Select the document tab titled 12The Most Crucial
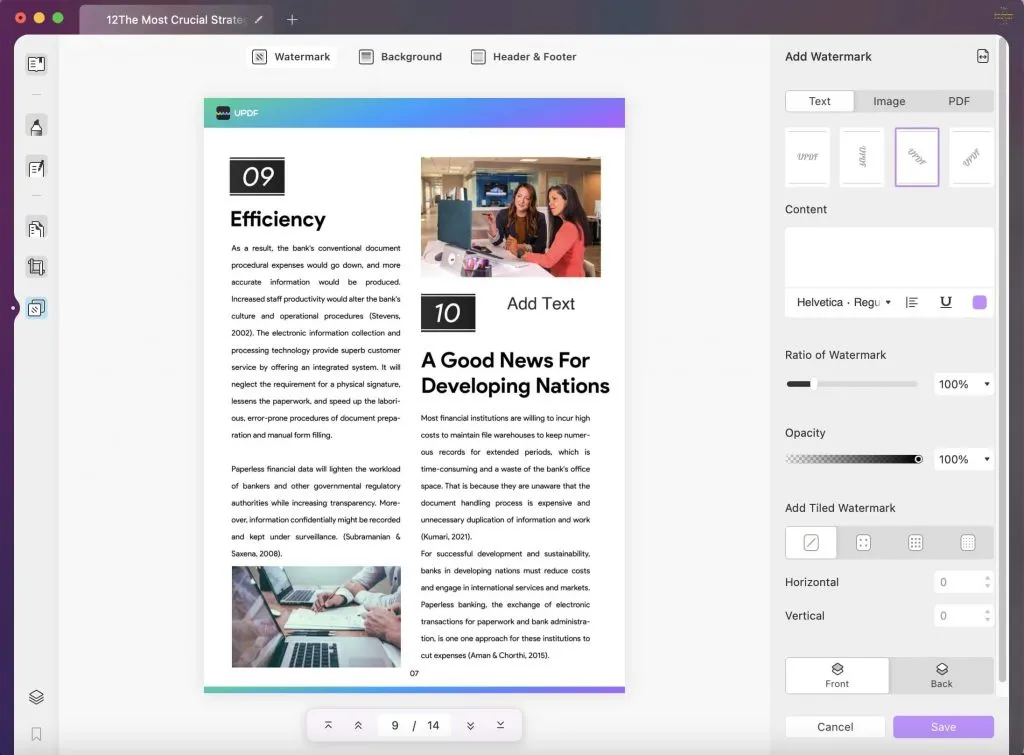The height and width of the screenshot is (755, 1024). coord(175,20)
